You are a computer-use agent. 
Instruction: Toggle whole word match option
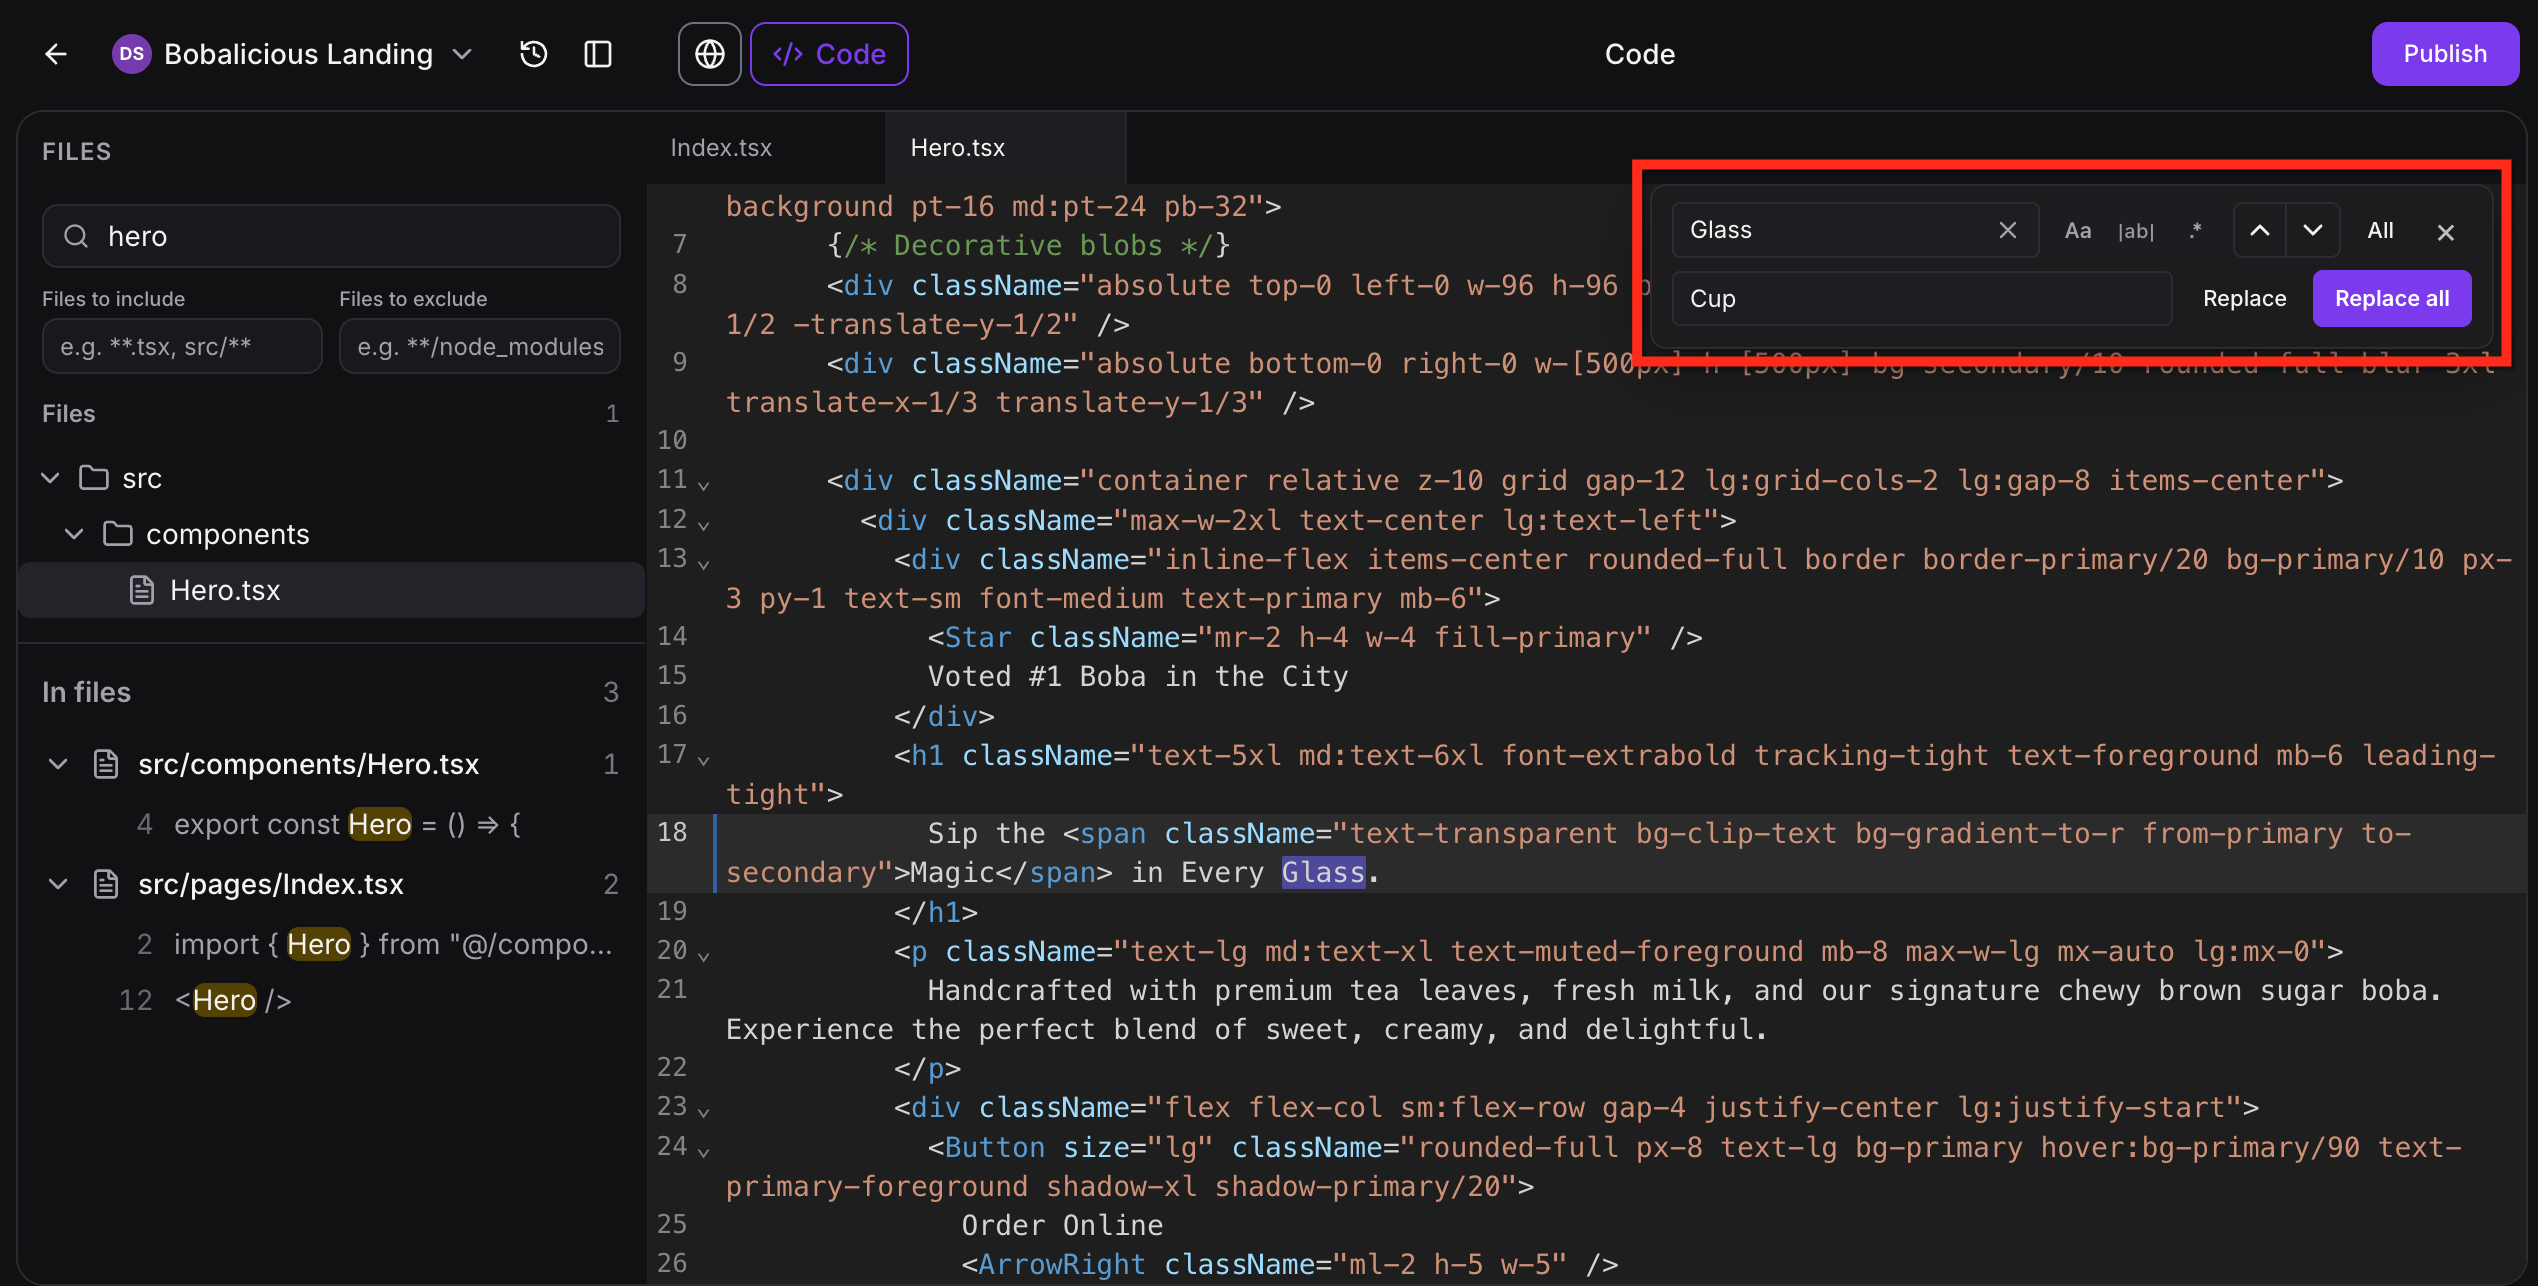(2136, 231)
